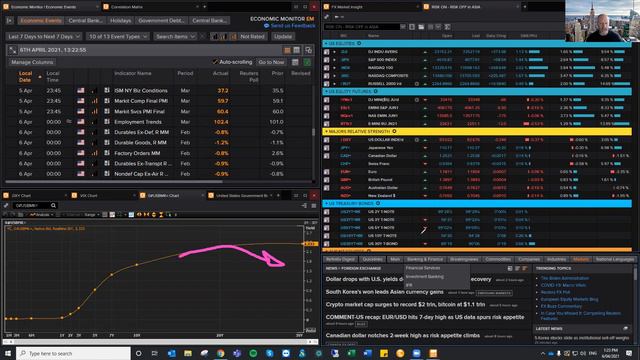The image size is (640, 360).
Task: Click the green Excel export icon
Action: (307, 62)
